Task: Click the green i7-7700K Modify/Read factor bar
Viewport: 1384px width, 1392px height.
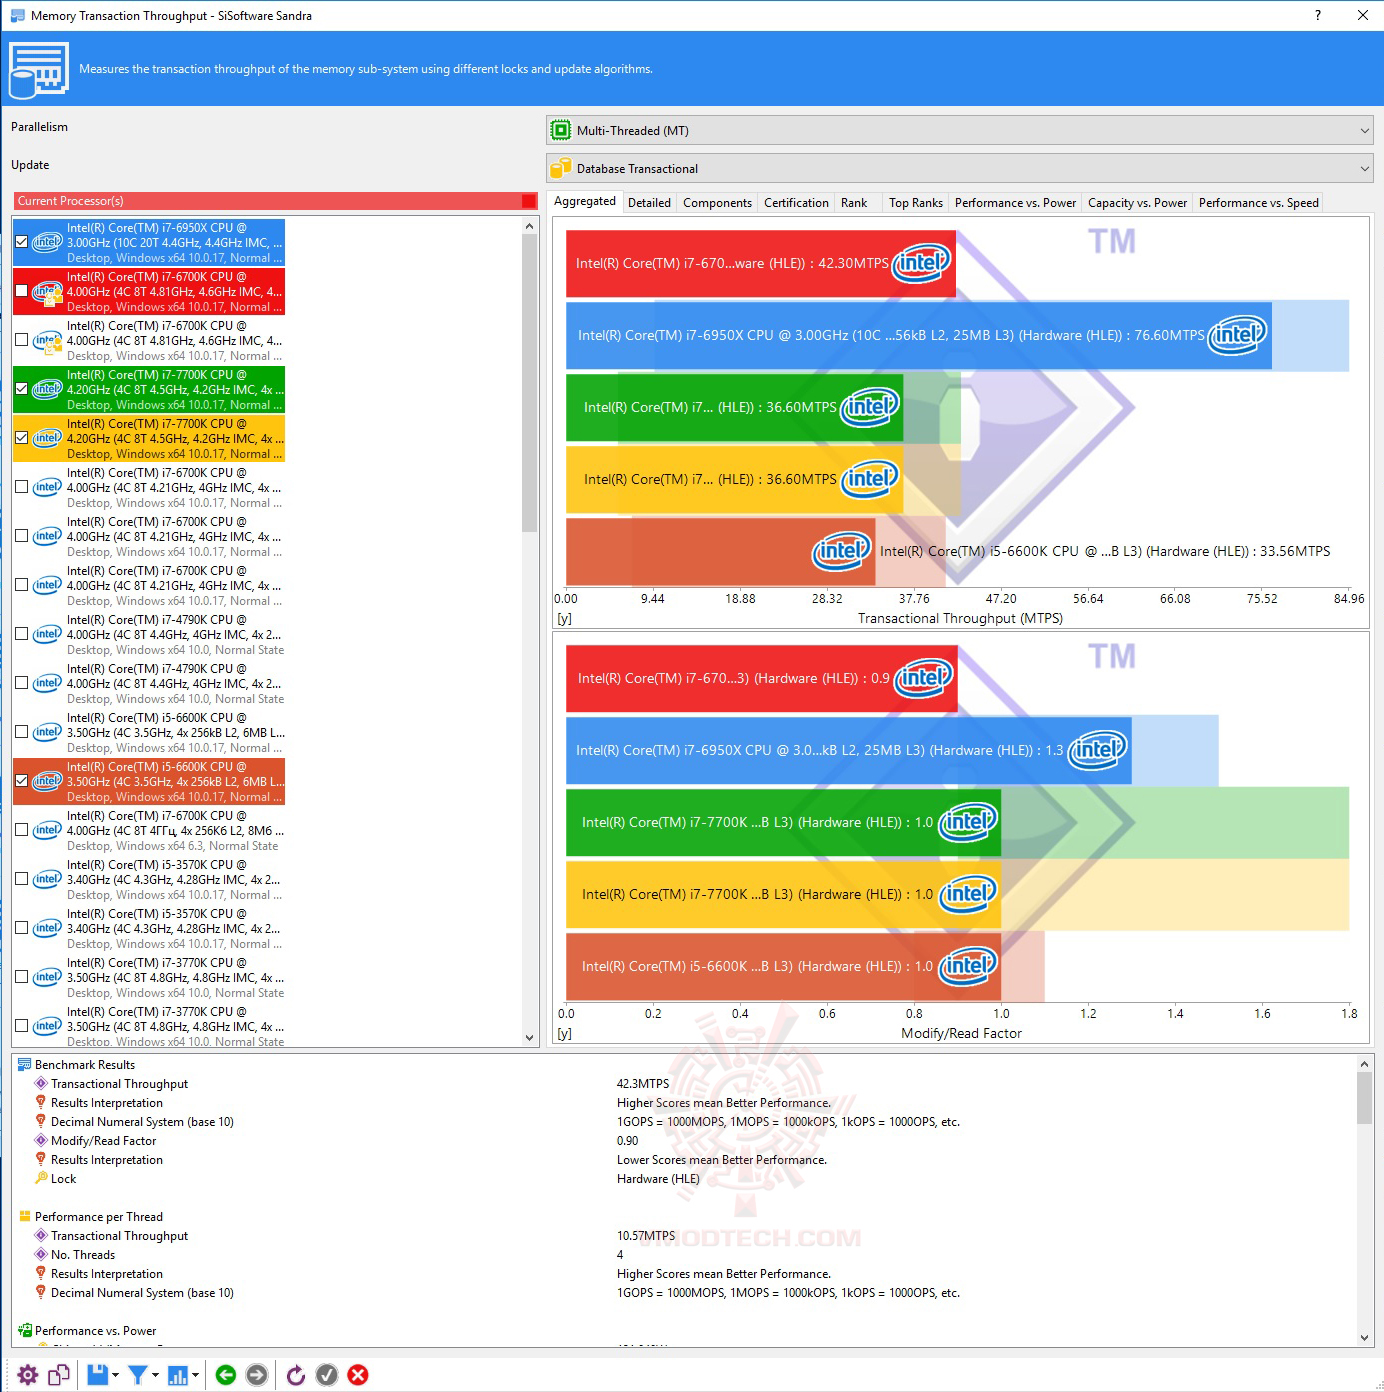Action: pyautogui.click(x=783, y=822)
